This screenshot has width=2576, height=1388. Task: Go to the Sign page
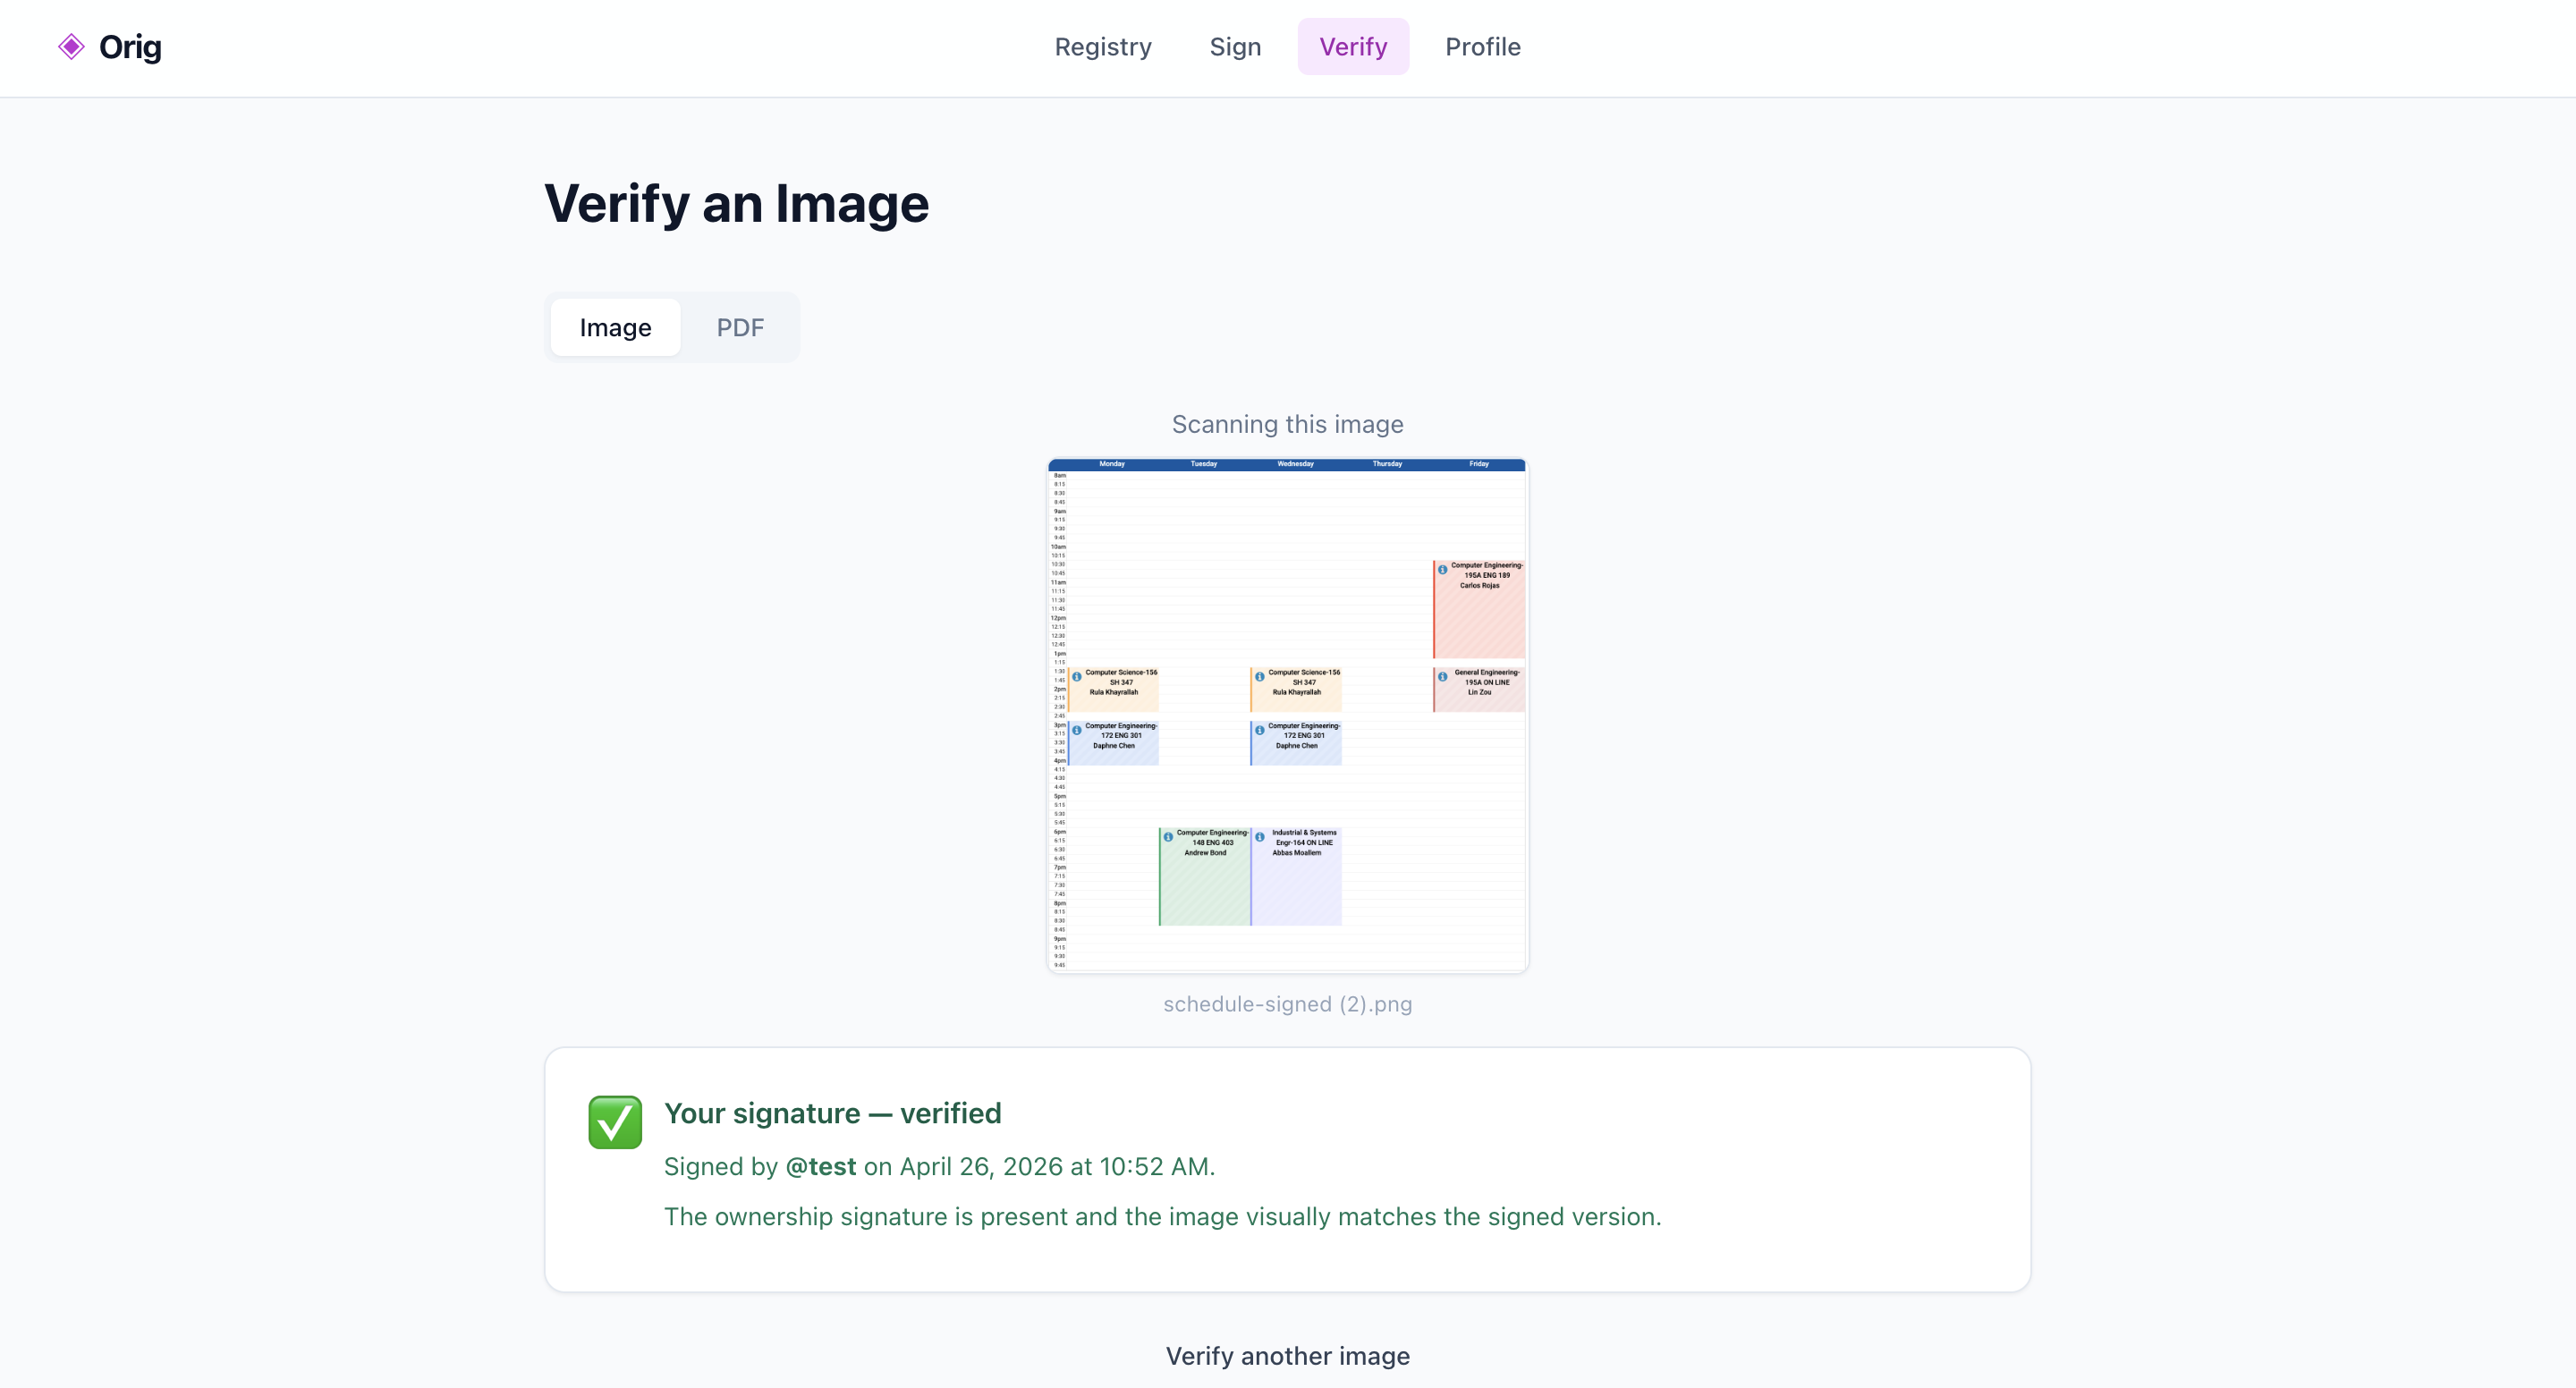coord(1235,46)
